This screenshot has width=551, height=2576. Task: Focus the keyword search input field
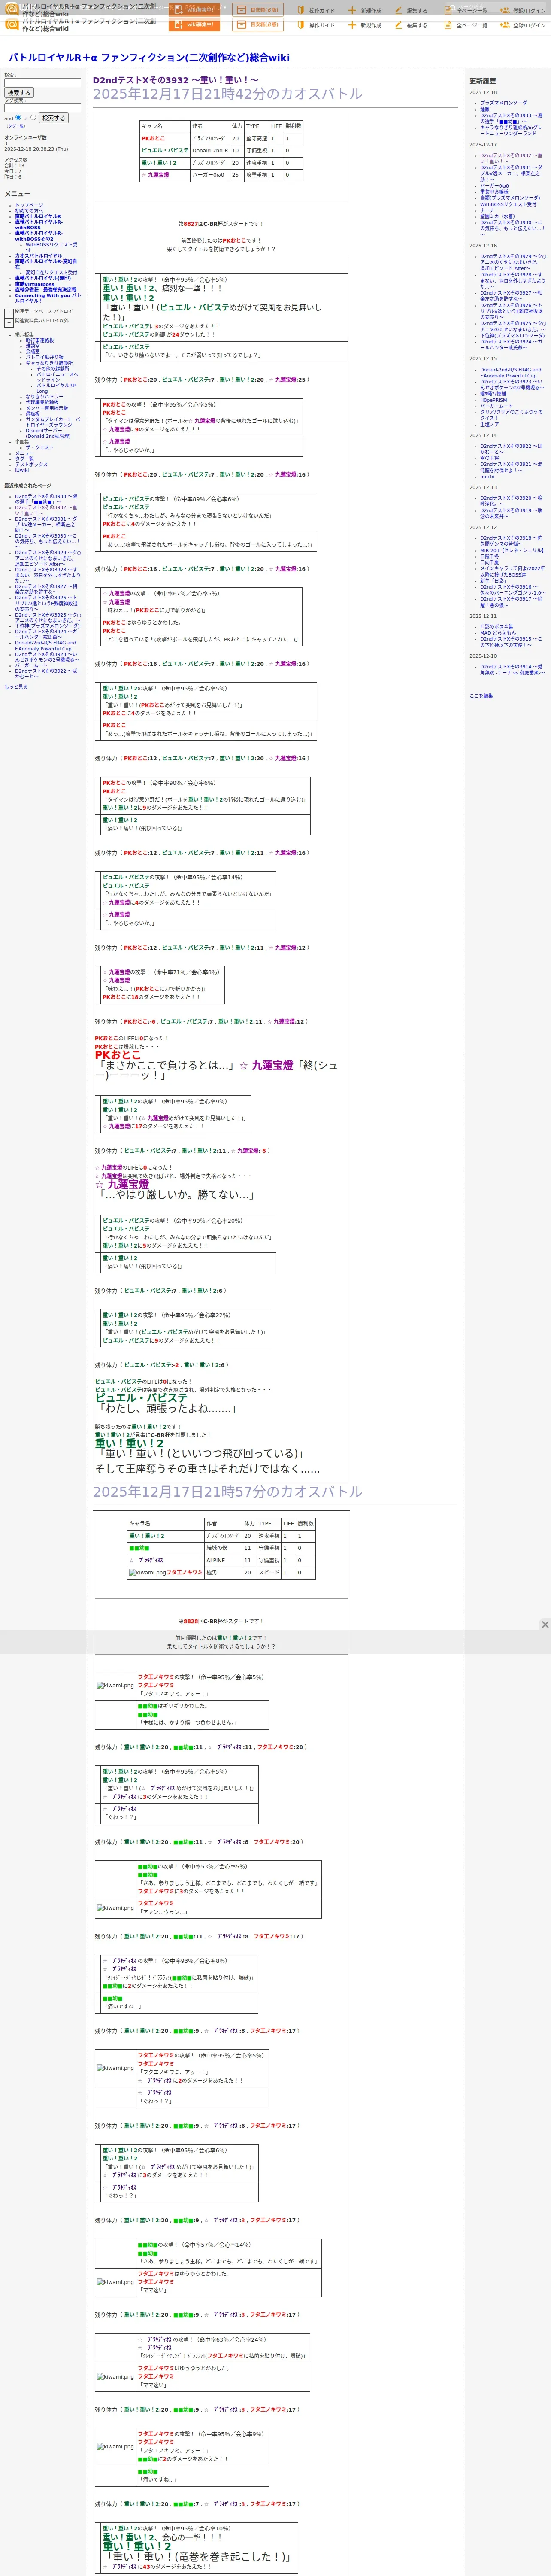pyautogui.click(x=42, y=82)
